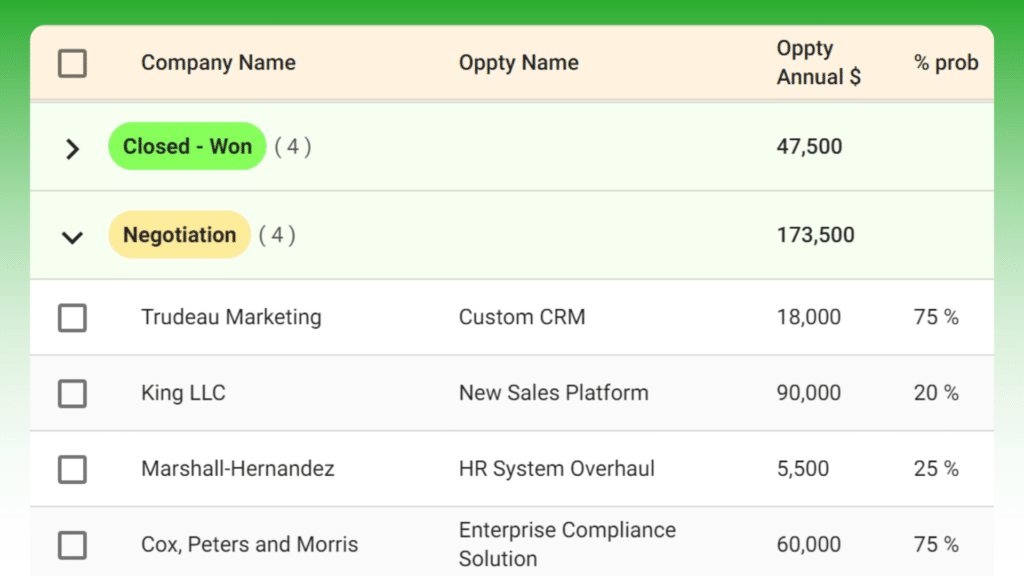The width and height of the screenshot is (1024, 576).
Task: Click the 20 % probability for King LLC
Action: [936, 392]
